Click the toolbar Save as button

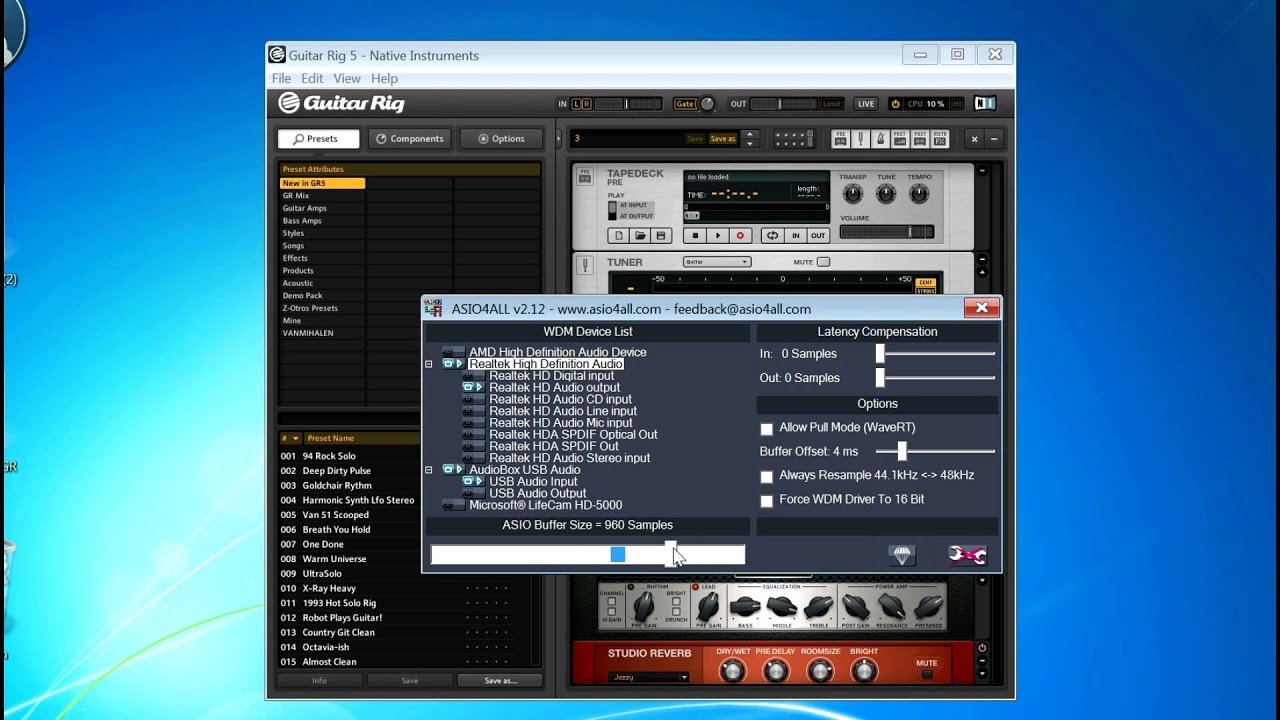pyautogui.click(x=723, y=139)
